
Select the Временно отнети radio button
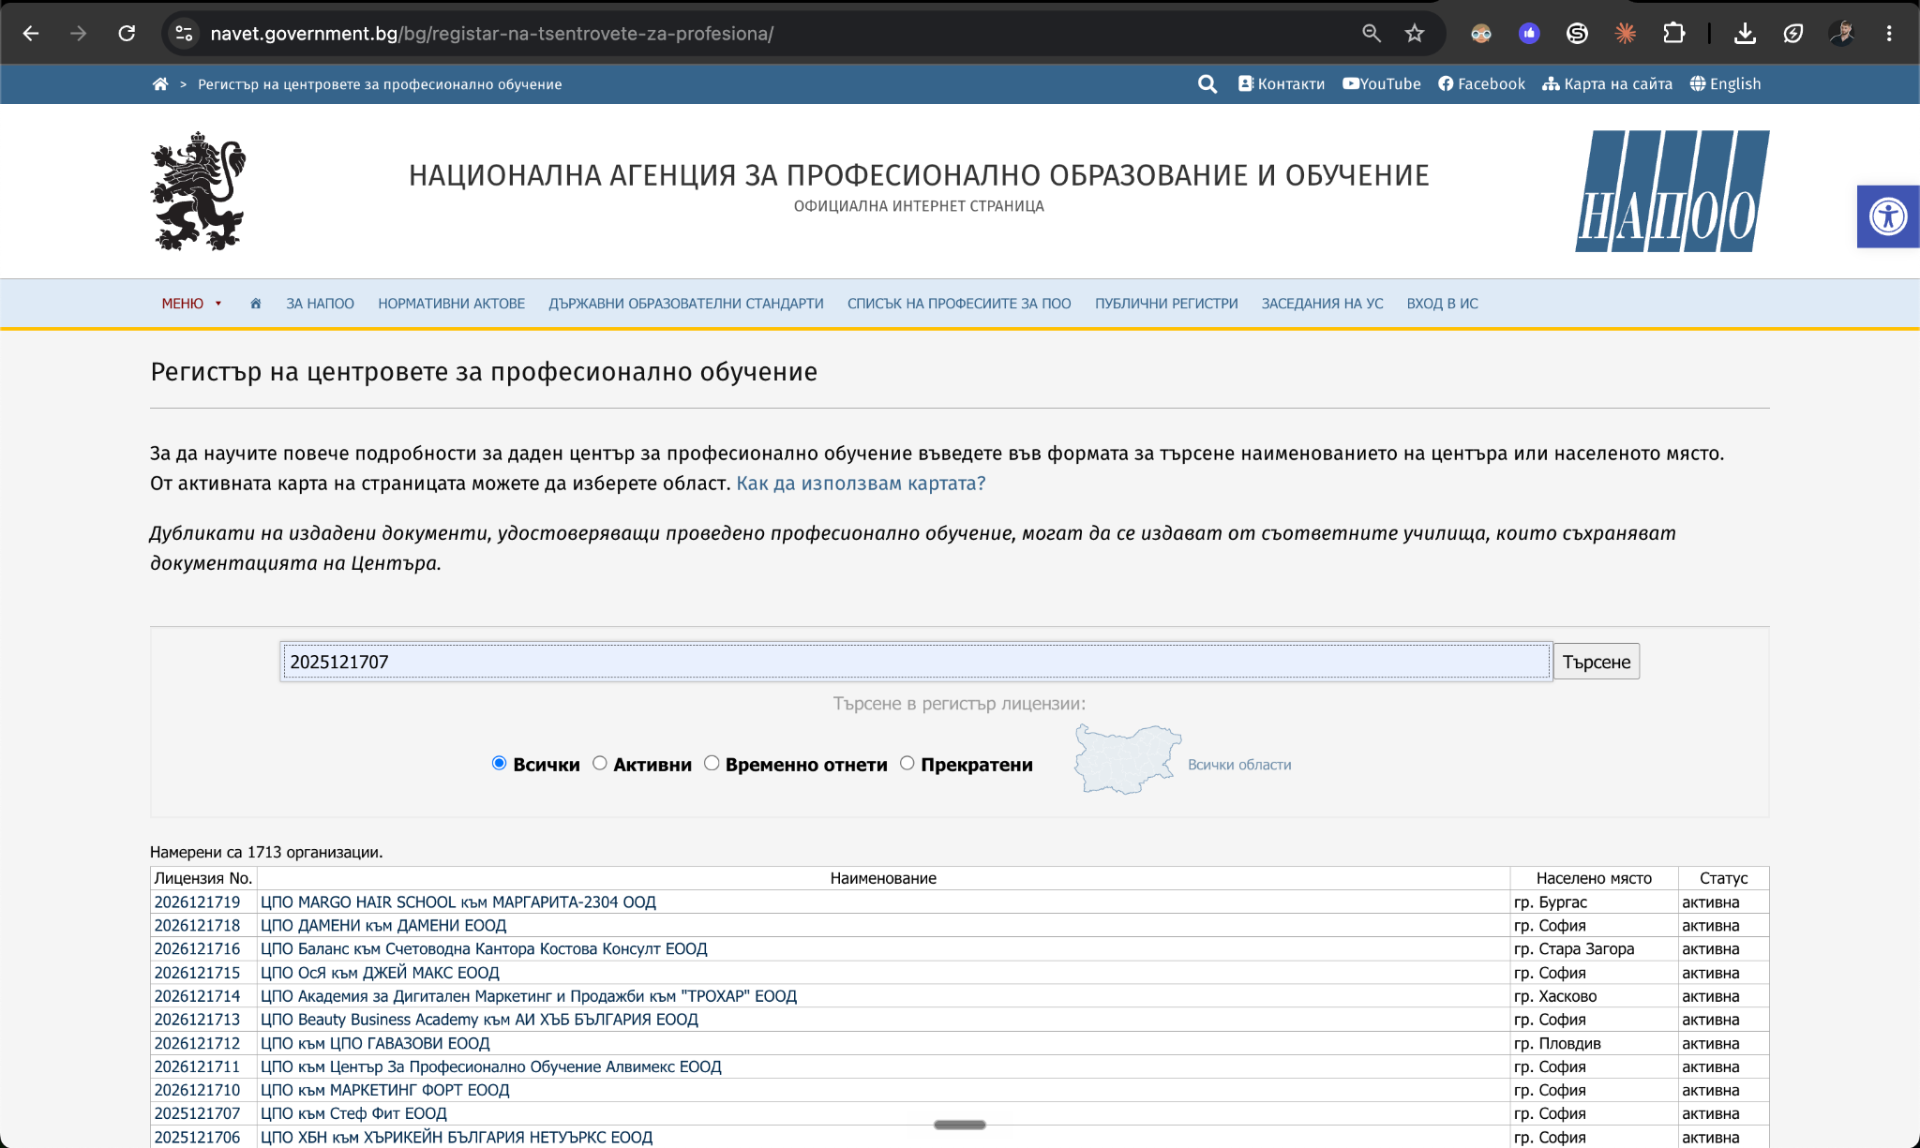pos(712,763)
